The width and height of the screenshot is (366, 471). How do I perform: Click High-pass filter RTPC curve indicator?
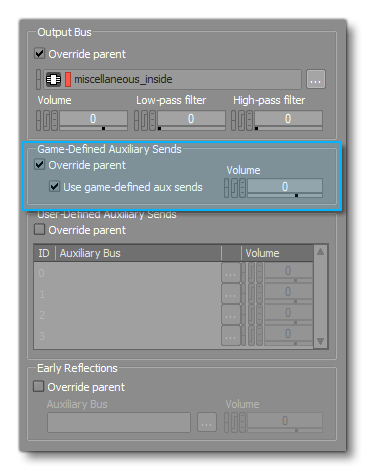tap(241, 120)
